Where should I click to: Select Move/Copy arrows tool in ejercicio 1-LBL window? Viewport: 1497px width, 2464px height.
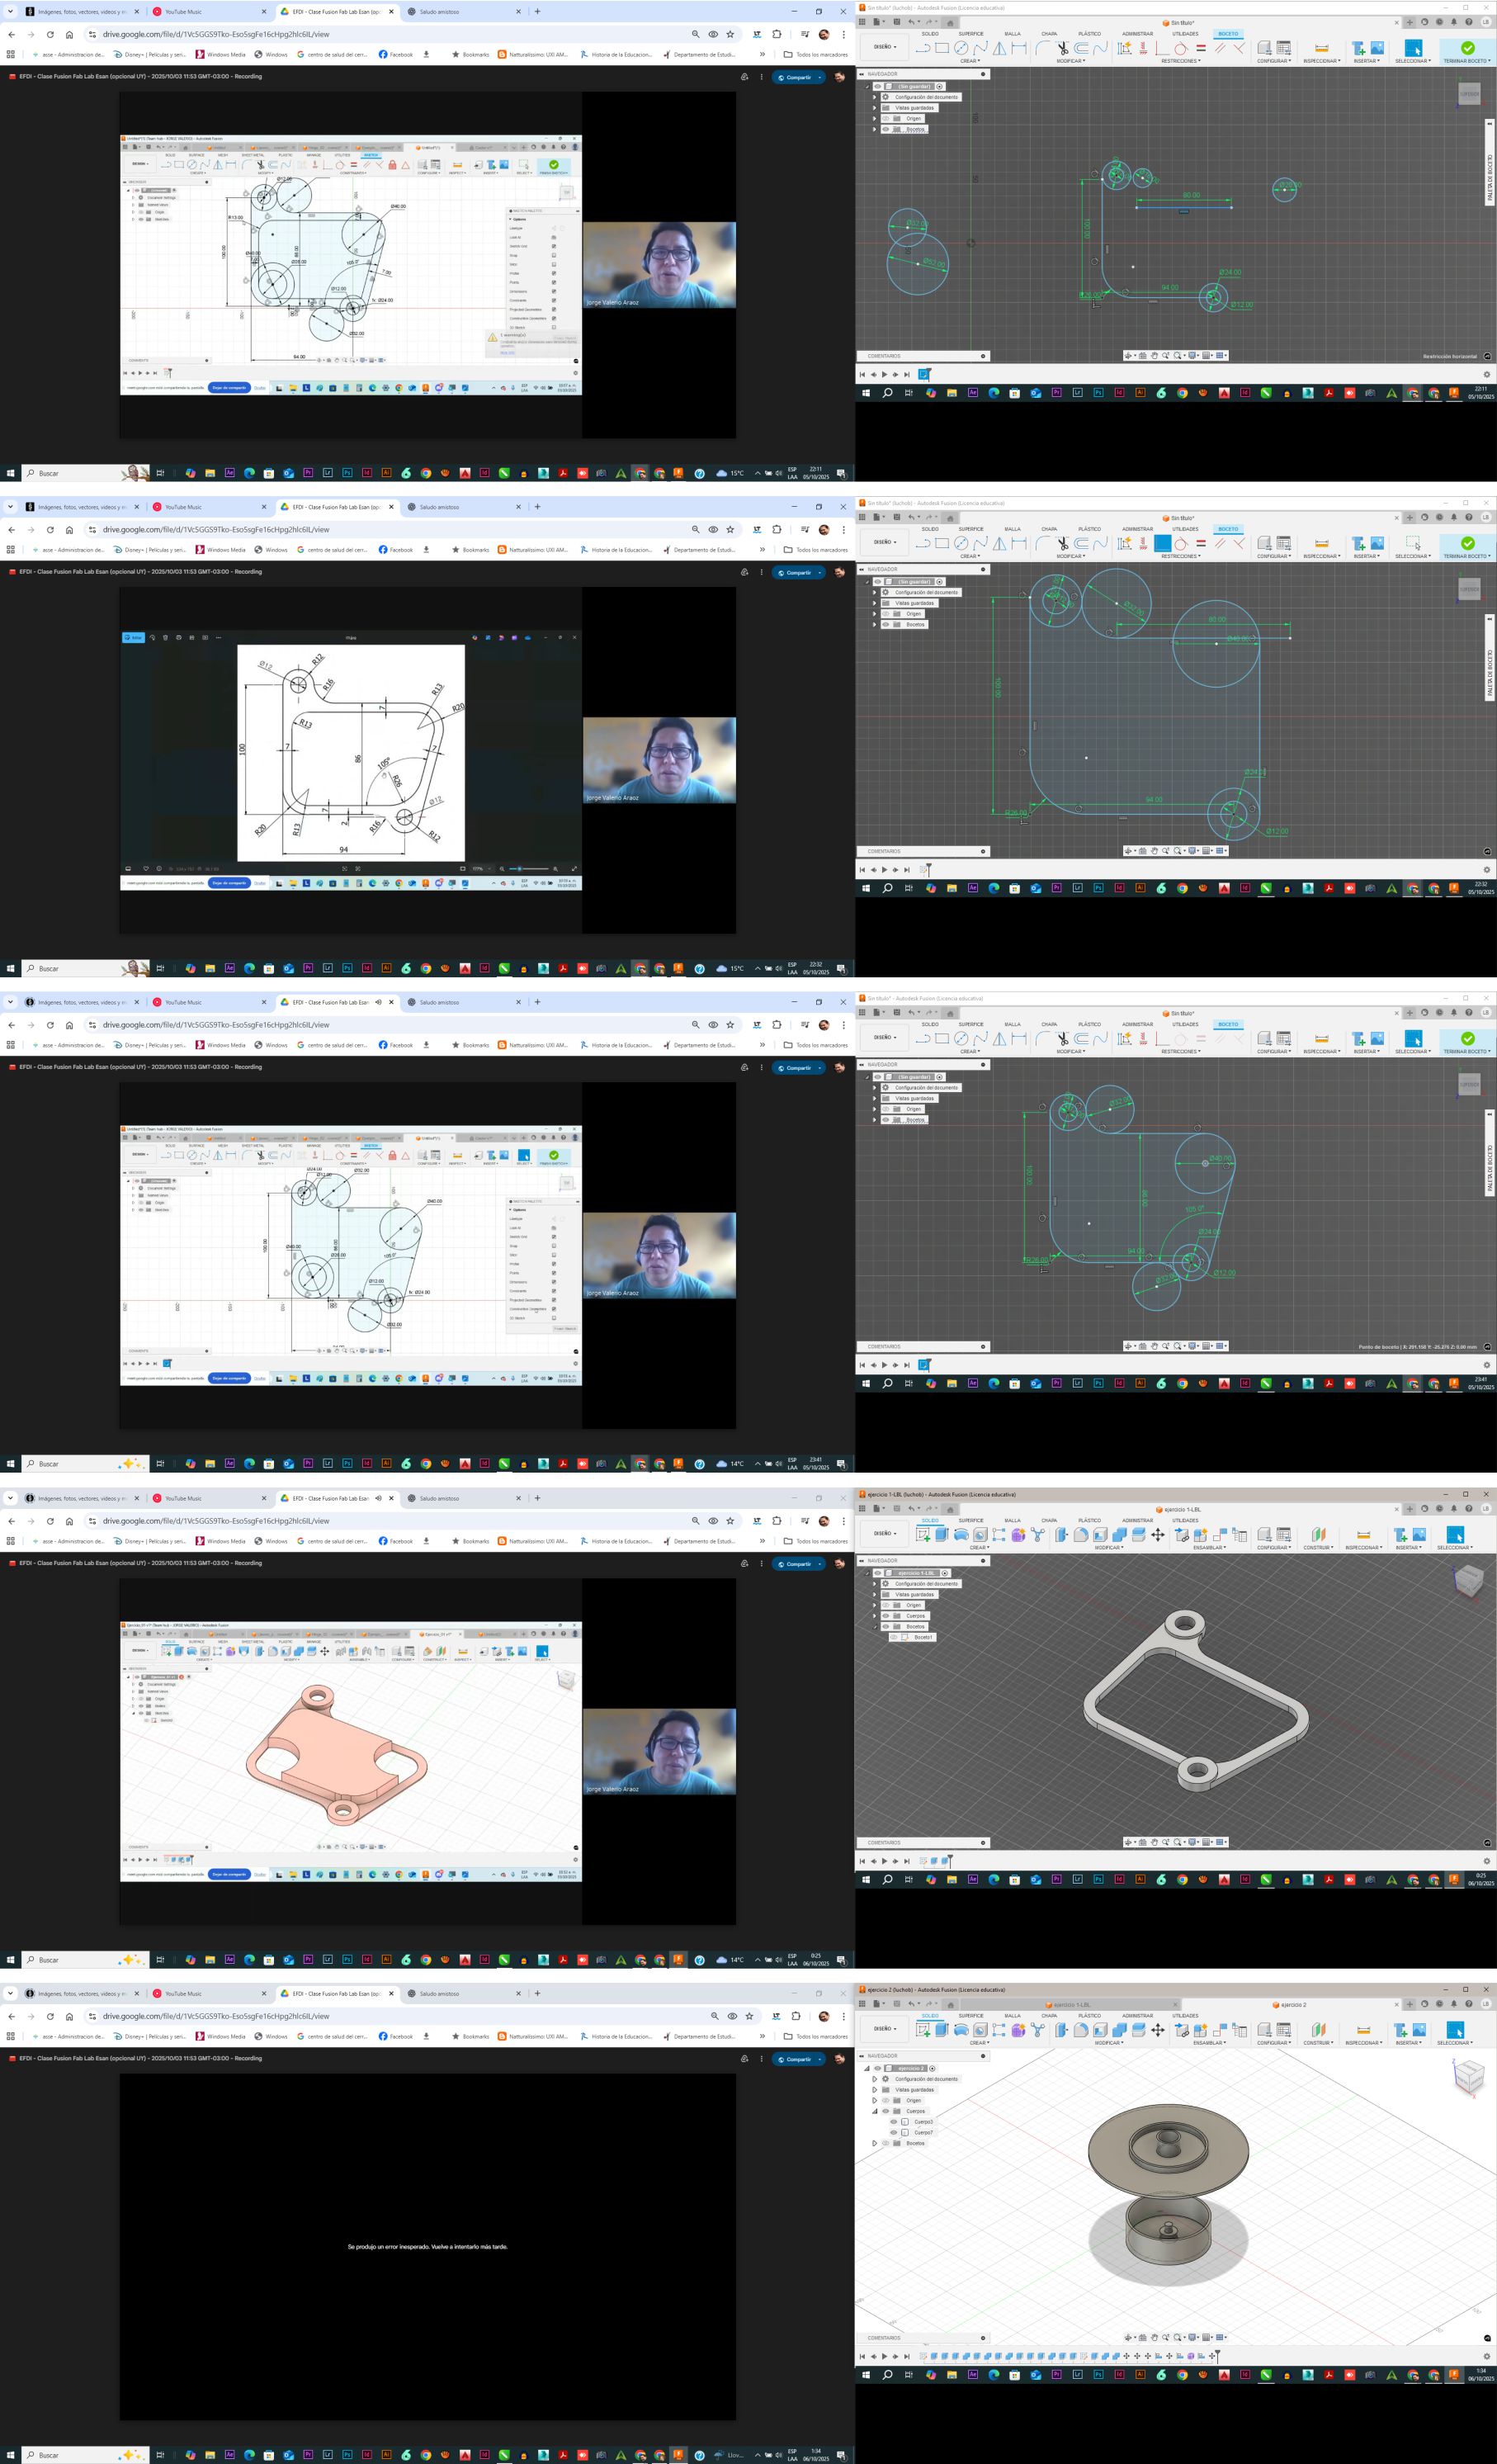pyautogui.click(x=1157, y=1534)
